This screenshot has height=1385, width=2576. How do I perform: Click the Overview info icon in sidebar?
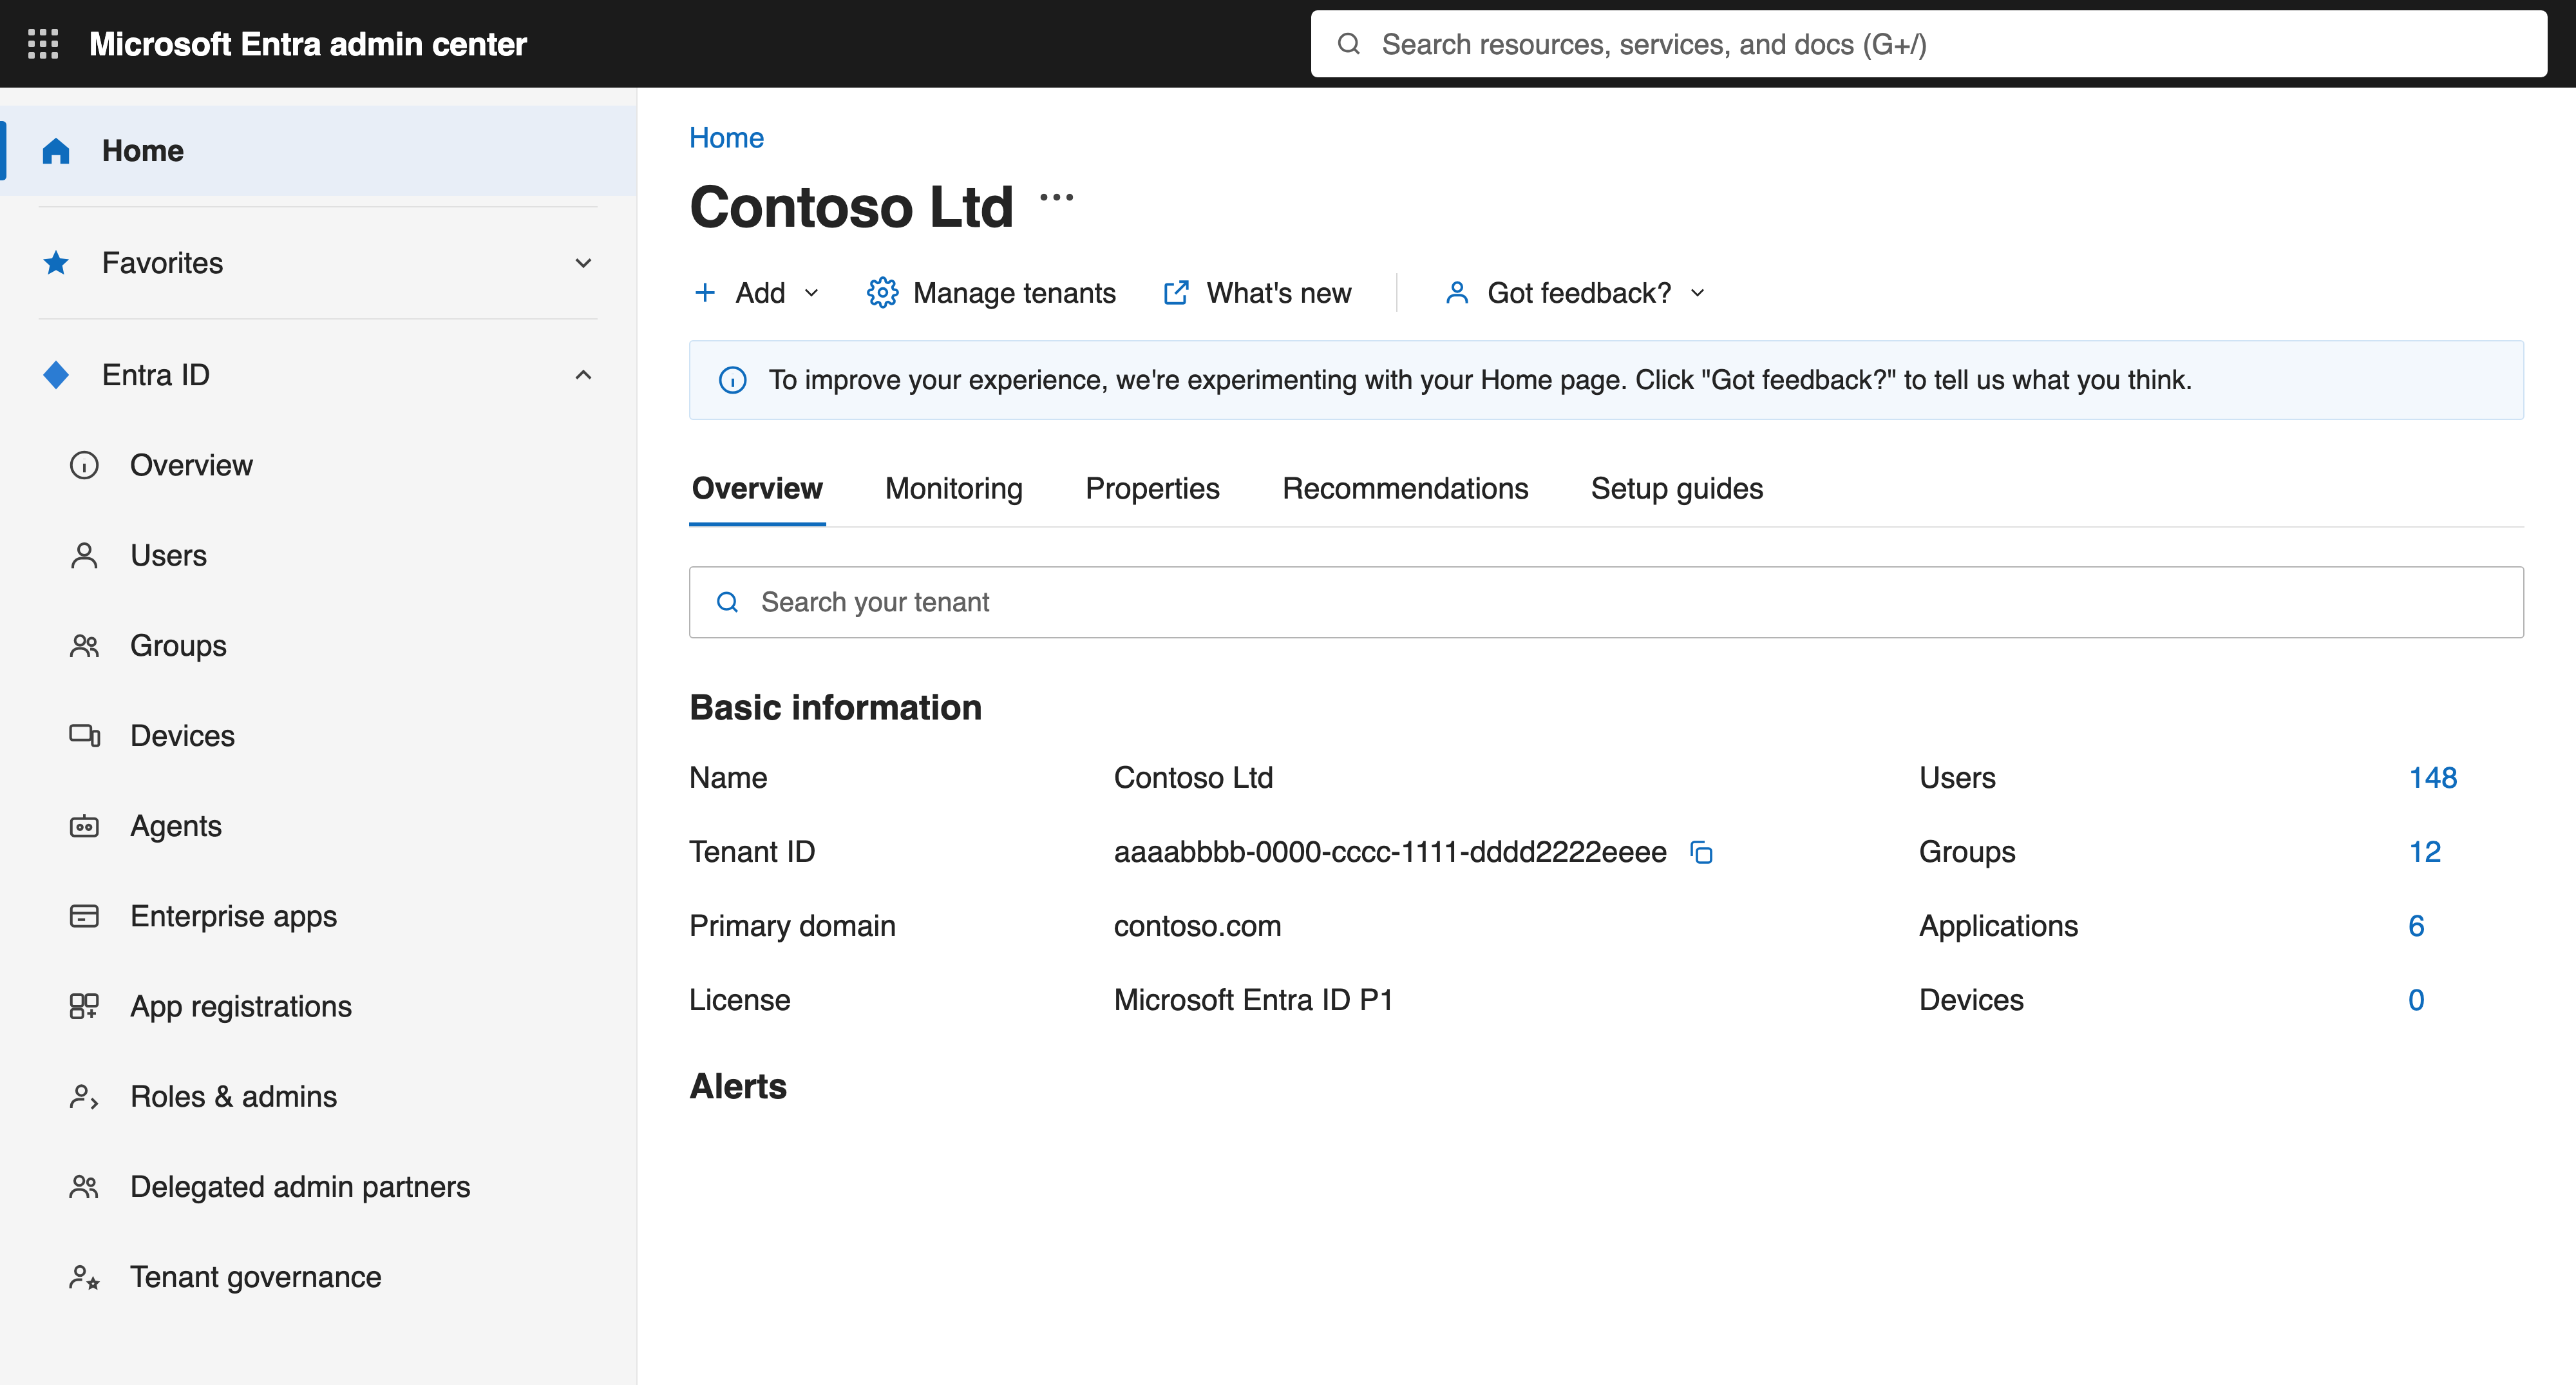[84, 465]
